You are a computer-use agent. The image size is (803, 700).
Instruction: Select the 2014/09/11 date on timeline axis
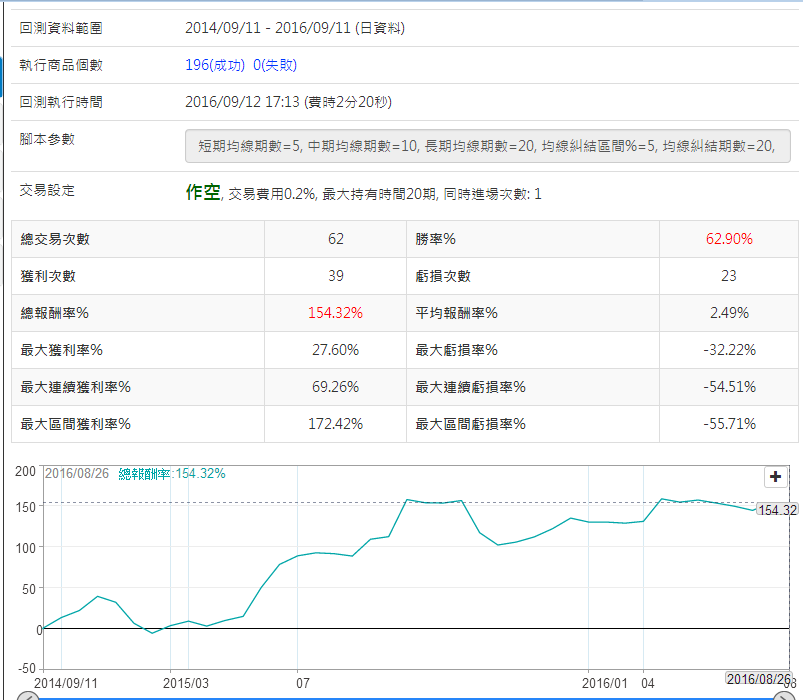point(67,681)
